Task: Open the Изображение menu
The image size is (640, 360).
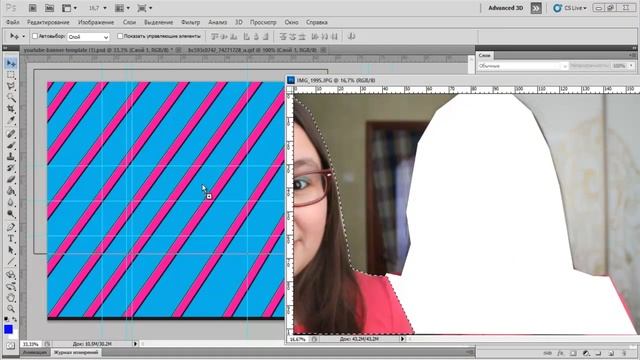Action: click(96, 22)
